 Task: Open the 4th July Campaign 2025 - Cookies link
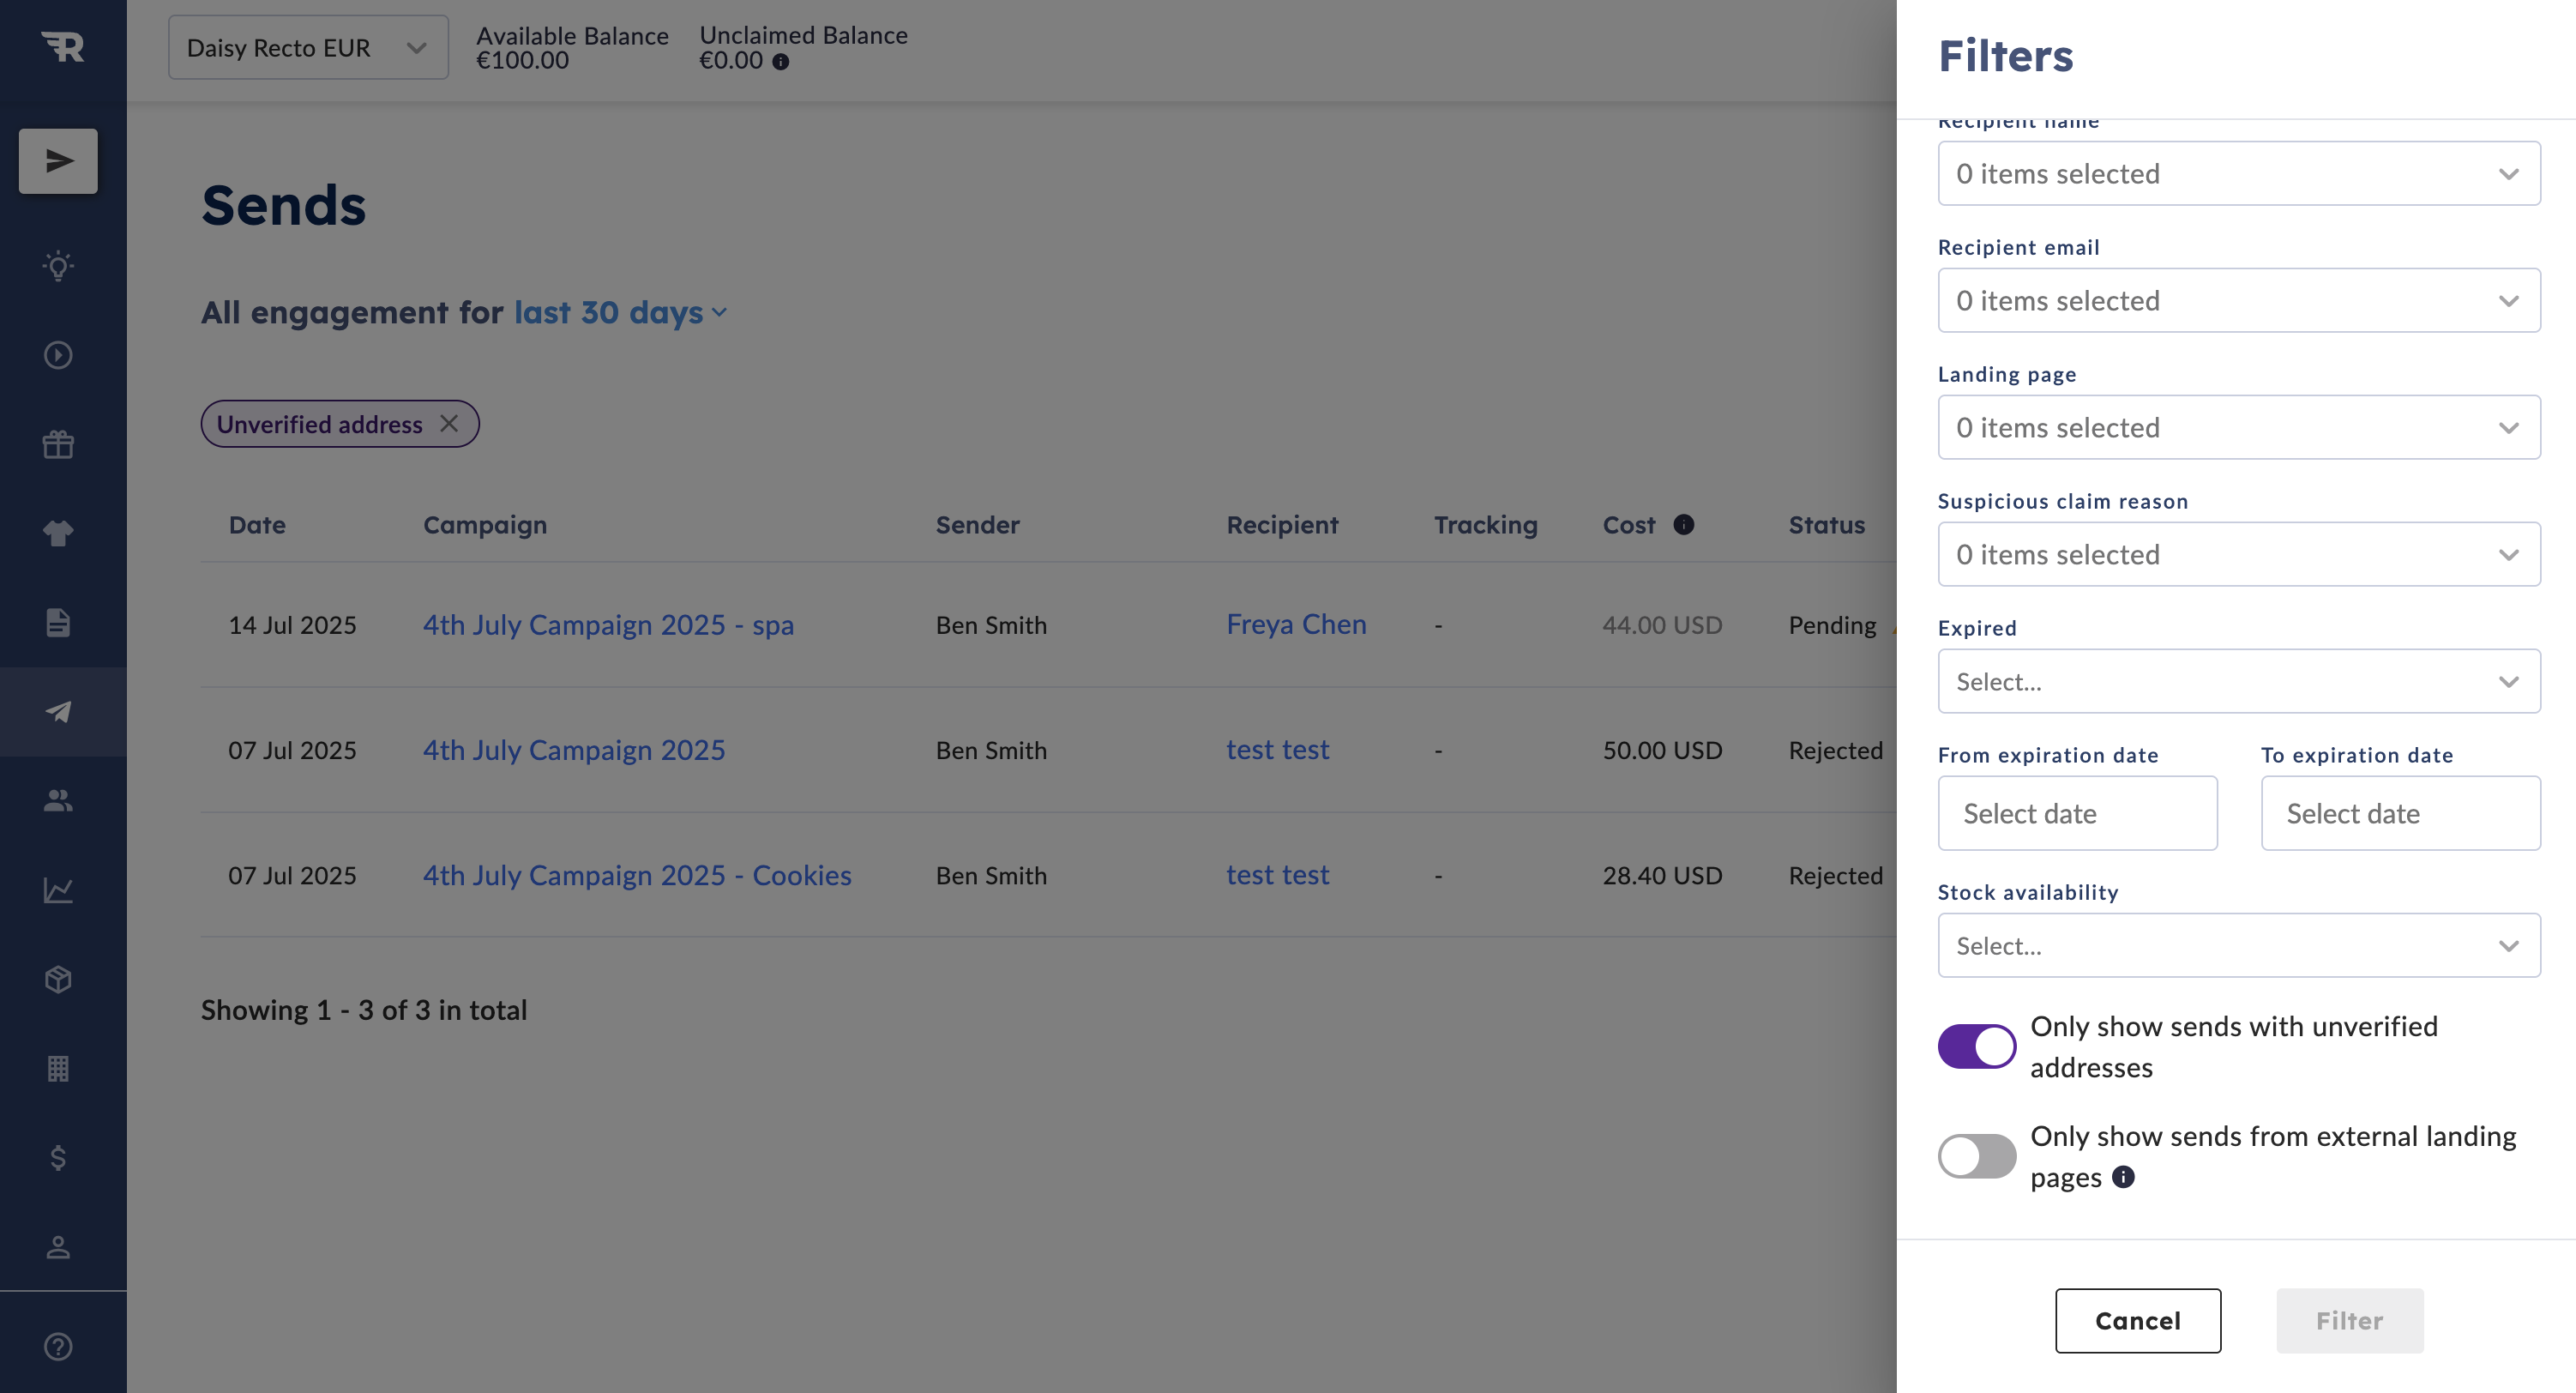coord(637,875)
